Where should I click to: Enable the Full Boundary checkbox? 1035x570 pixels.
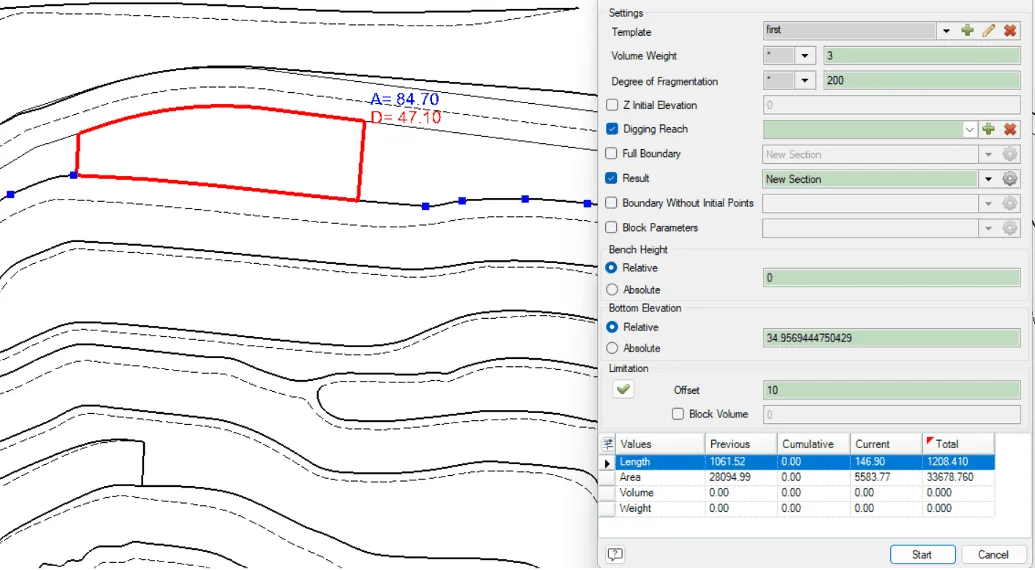pos(612,153)
